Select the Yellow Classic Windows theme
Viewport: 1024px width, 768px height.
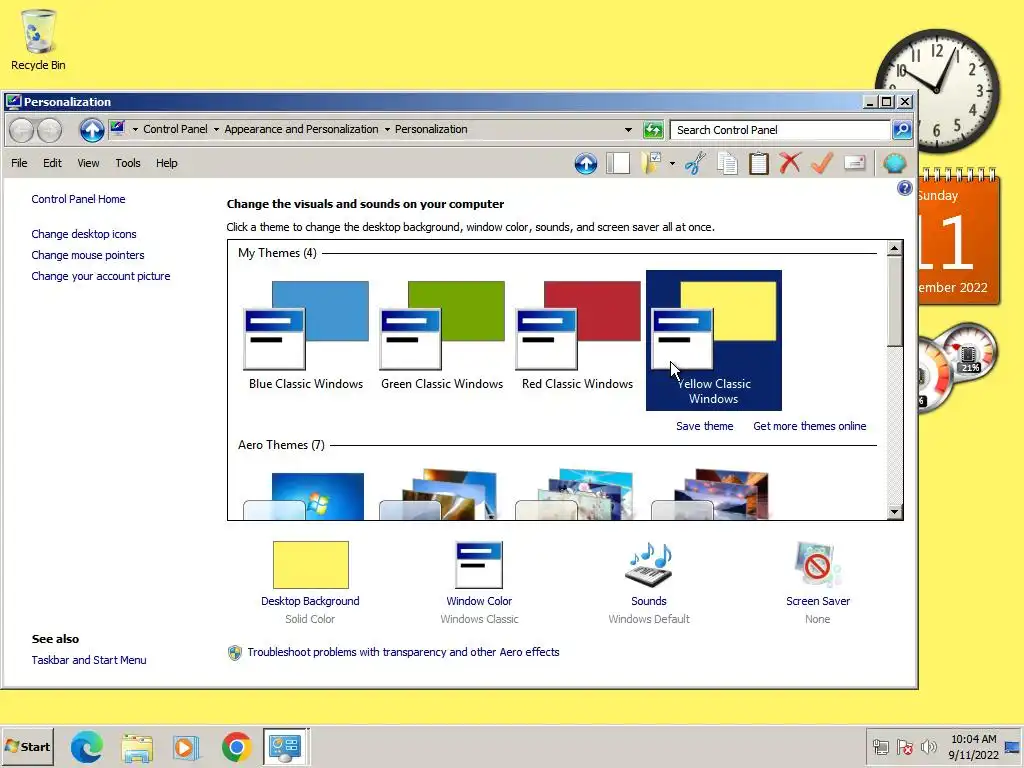pyautogui.click(x=713, y=340)
